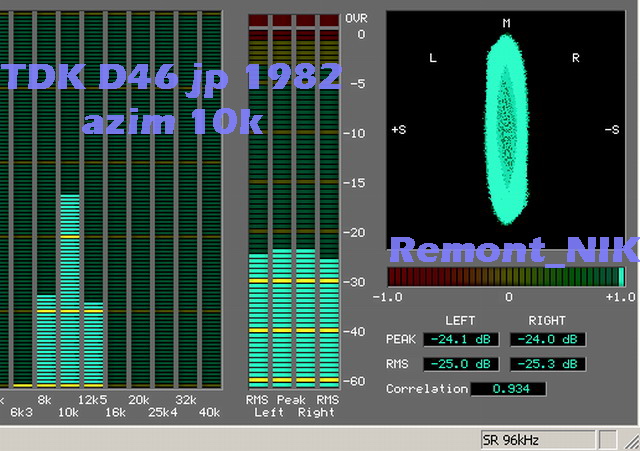Click the 12k5 spectrum band bar

click(x=93, y=343)
